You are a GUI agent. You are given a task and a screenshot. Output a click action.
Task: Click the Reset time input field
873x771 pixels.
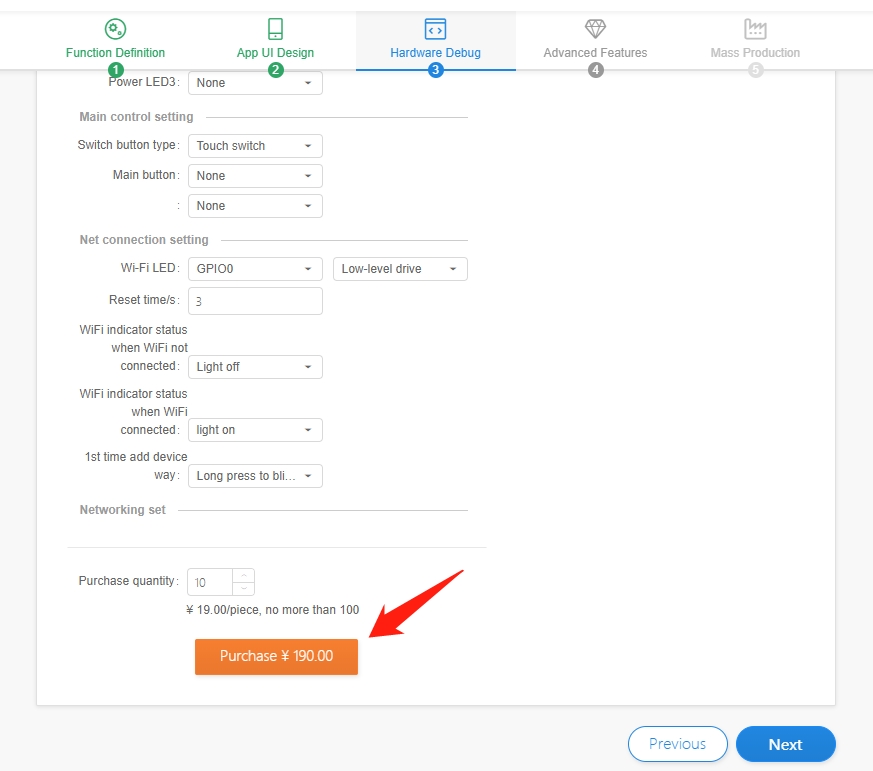255,301
